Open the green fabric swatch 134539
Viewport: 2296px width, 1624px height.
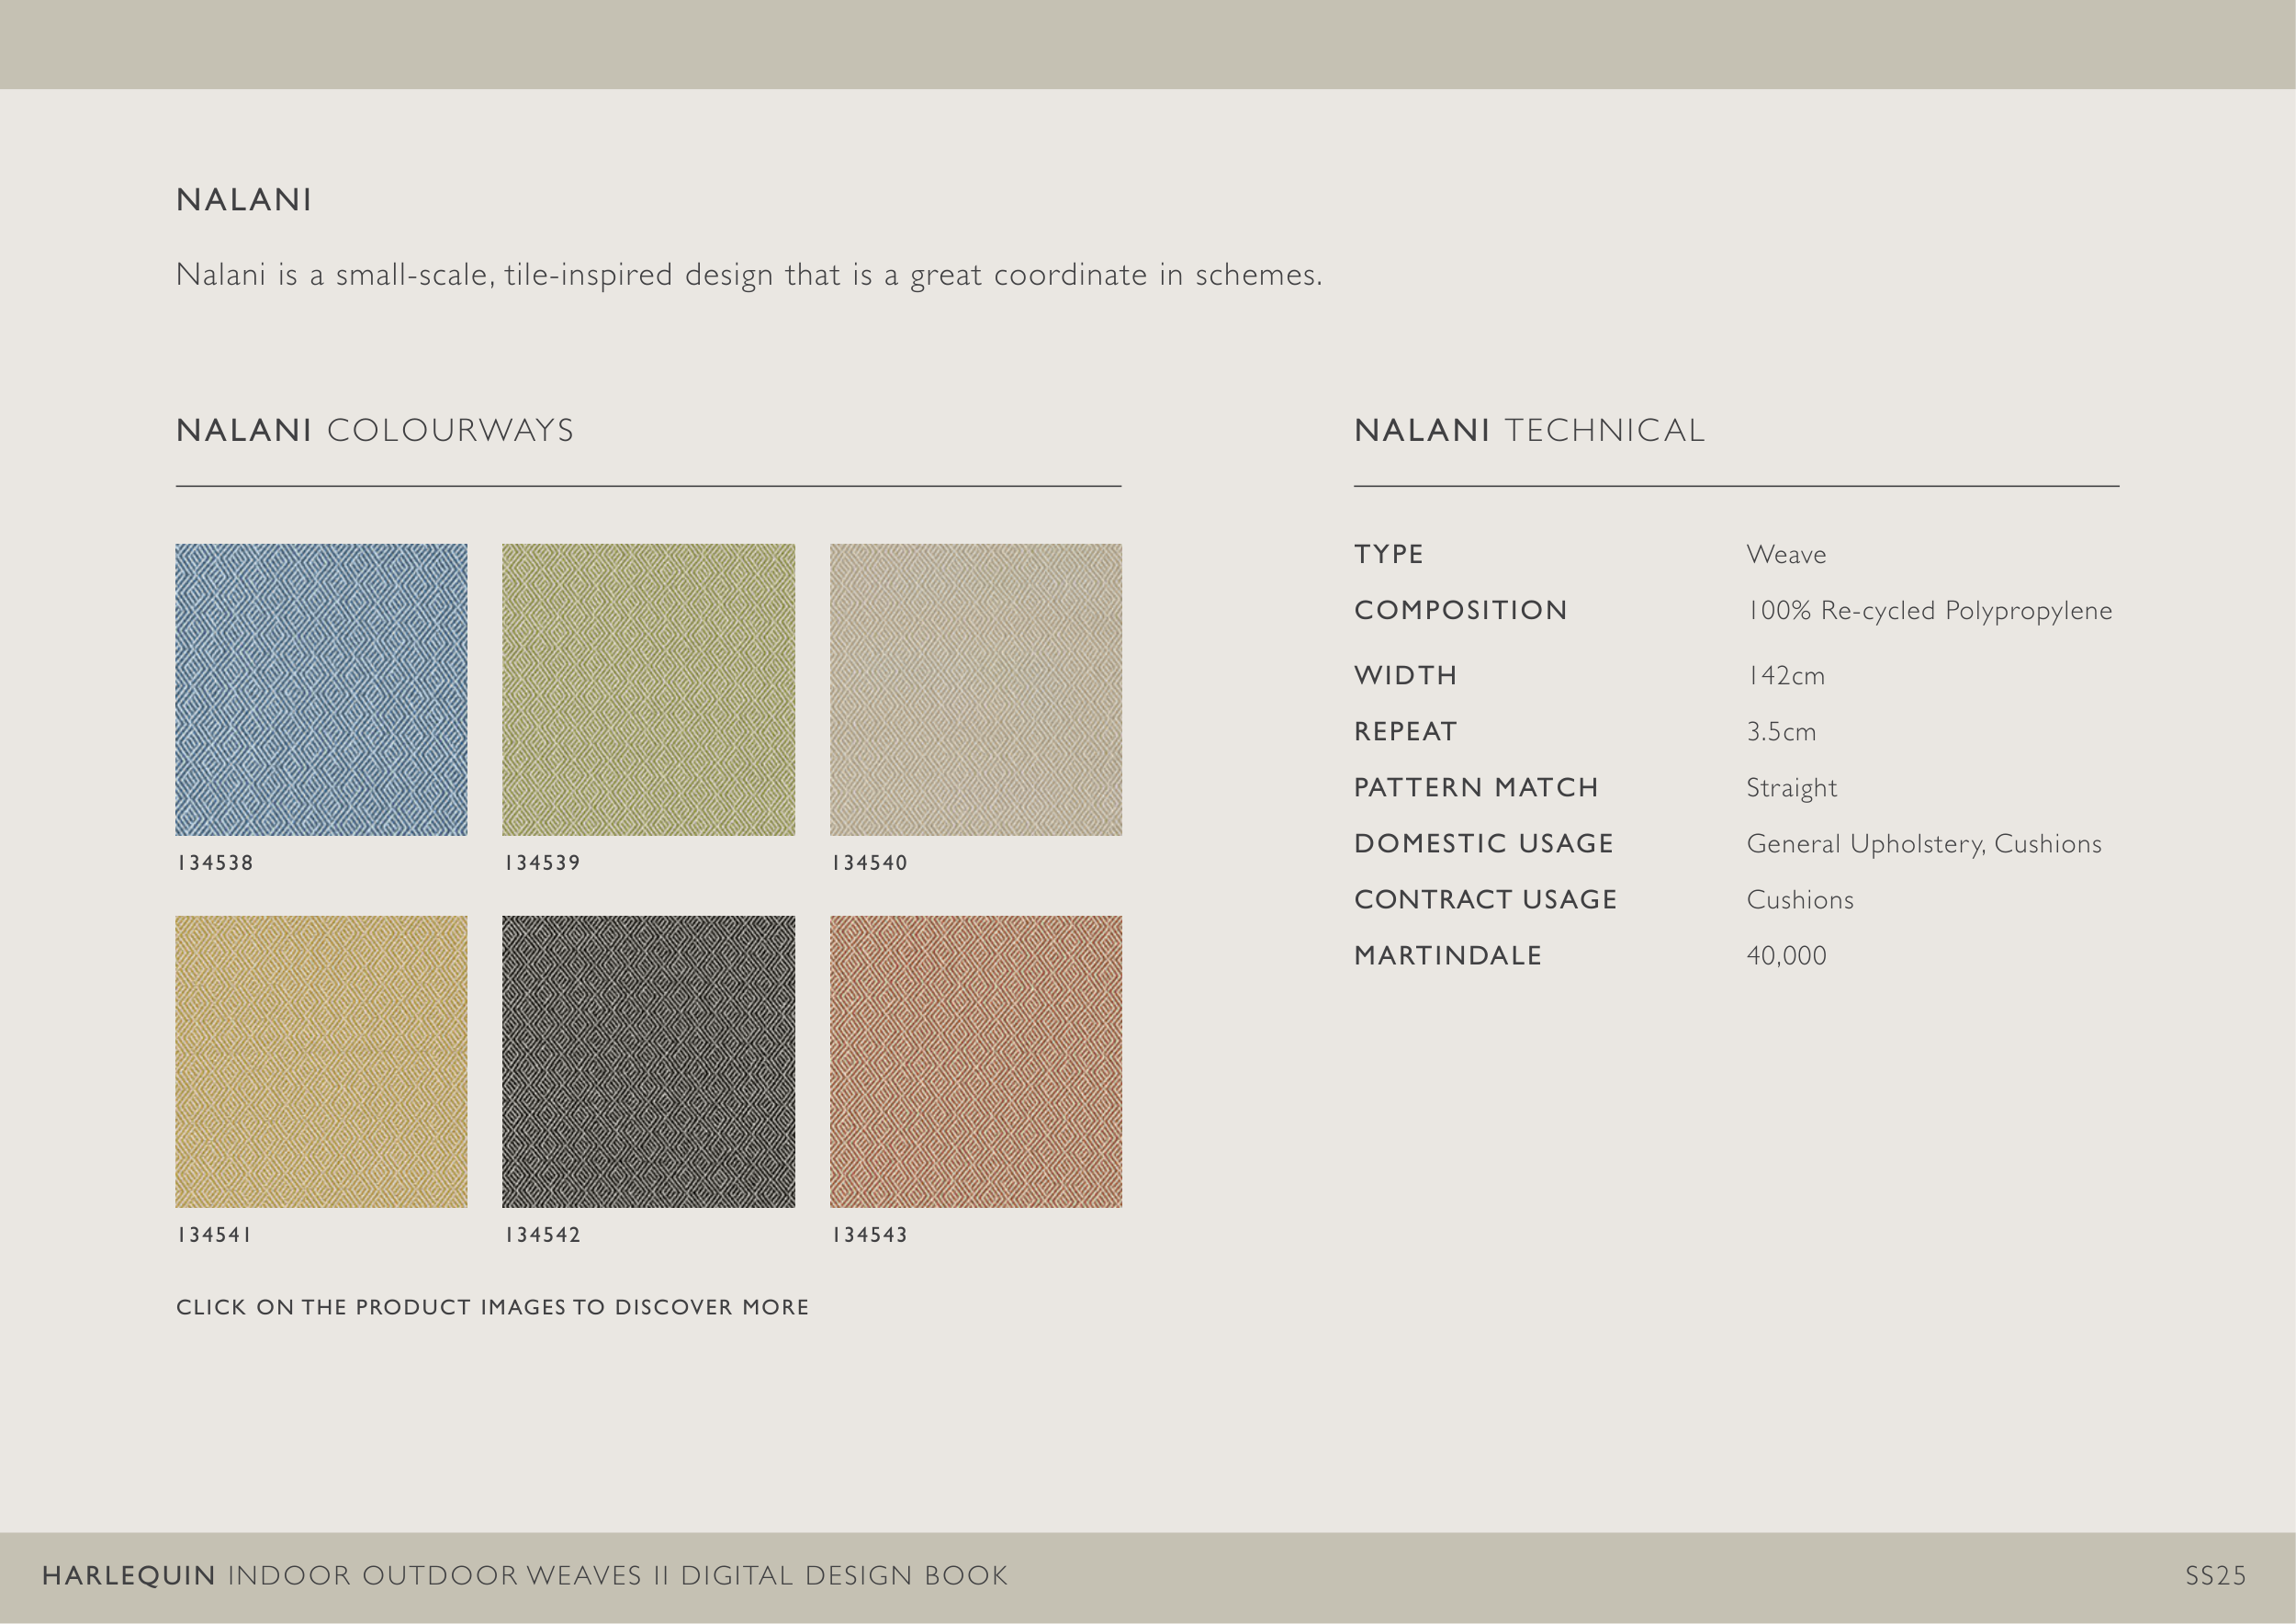648,689
